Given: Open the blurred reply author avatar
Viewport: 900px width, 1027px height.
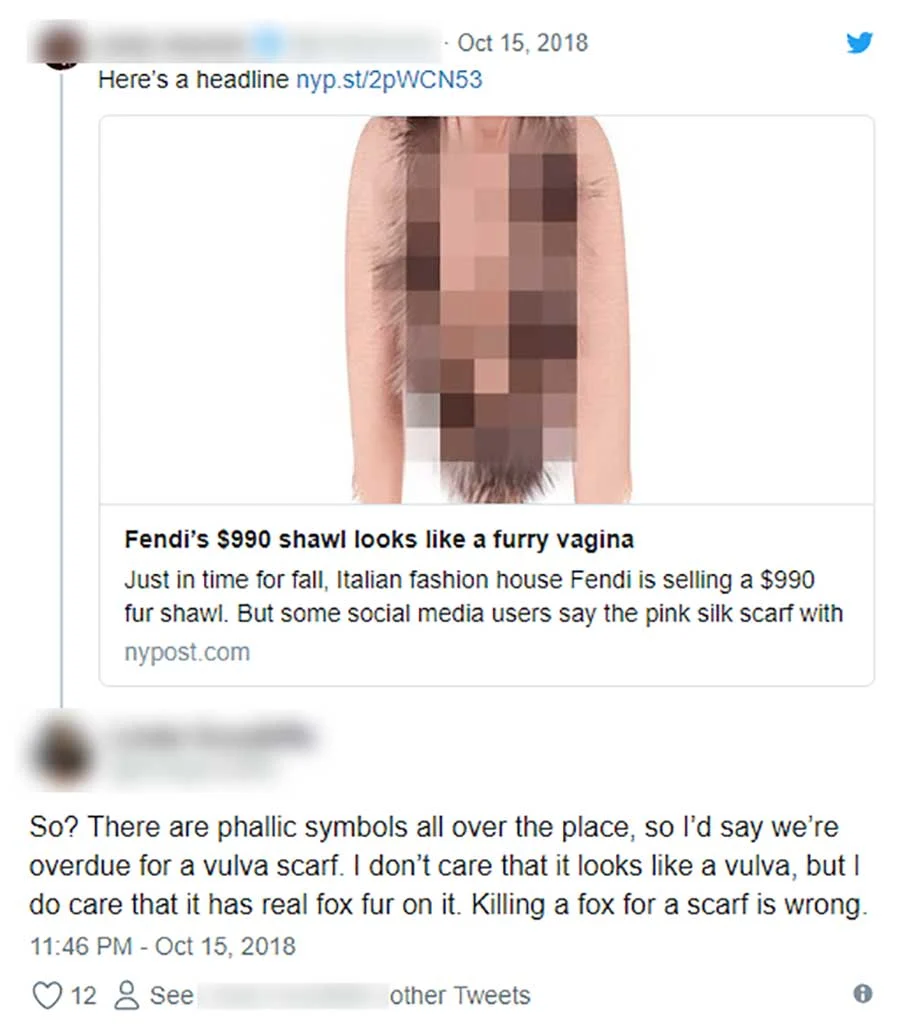Looking at the screenshot, I should click(60, 753).
